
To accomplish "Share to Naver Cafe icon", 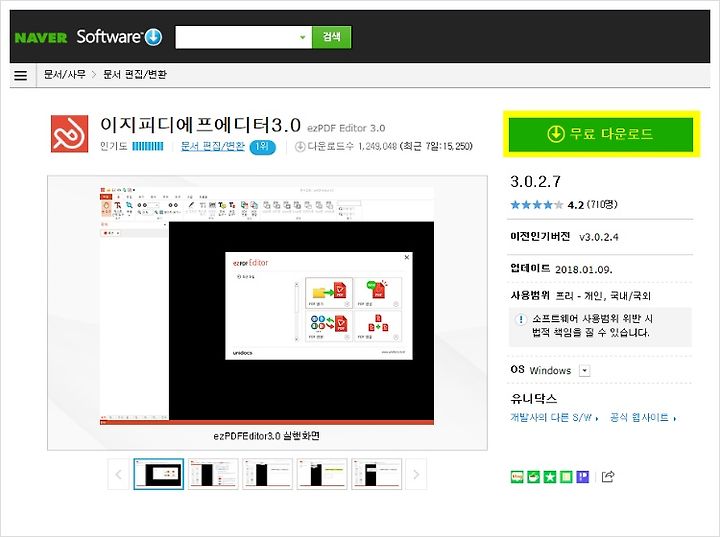I will [x=534, y=477].
